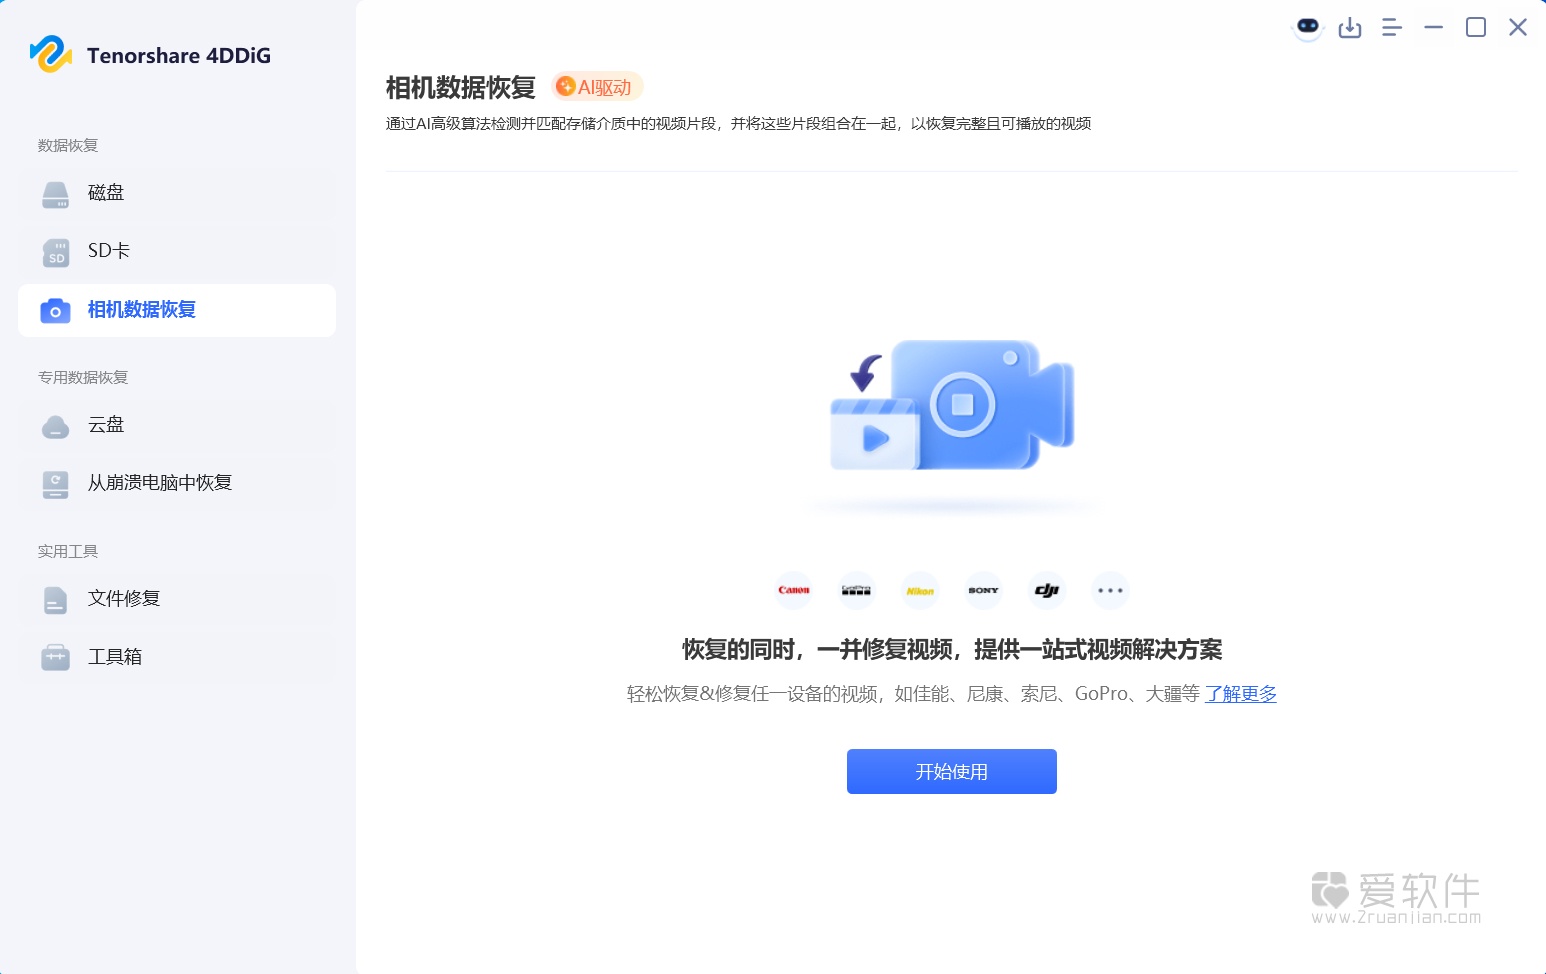Click the ellipsis circle for more brands
This screenshot has height=974, width=1546.
coord(1110,590)
